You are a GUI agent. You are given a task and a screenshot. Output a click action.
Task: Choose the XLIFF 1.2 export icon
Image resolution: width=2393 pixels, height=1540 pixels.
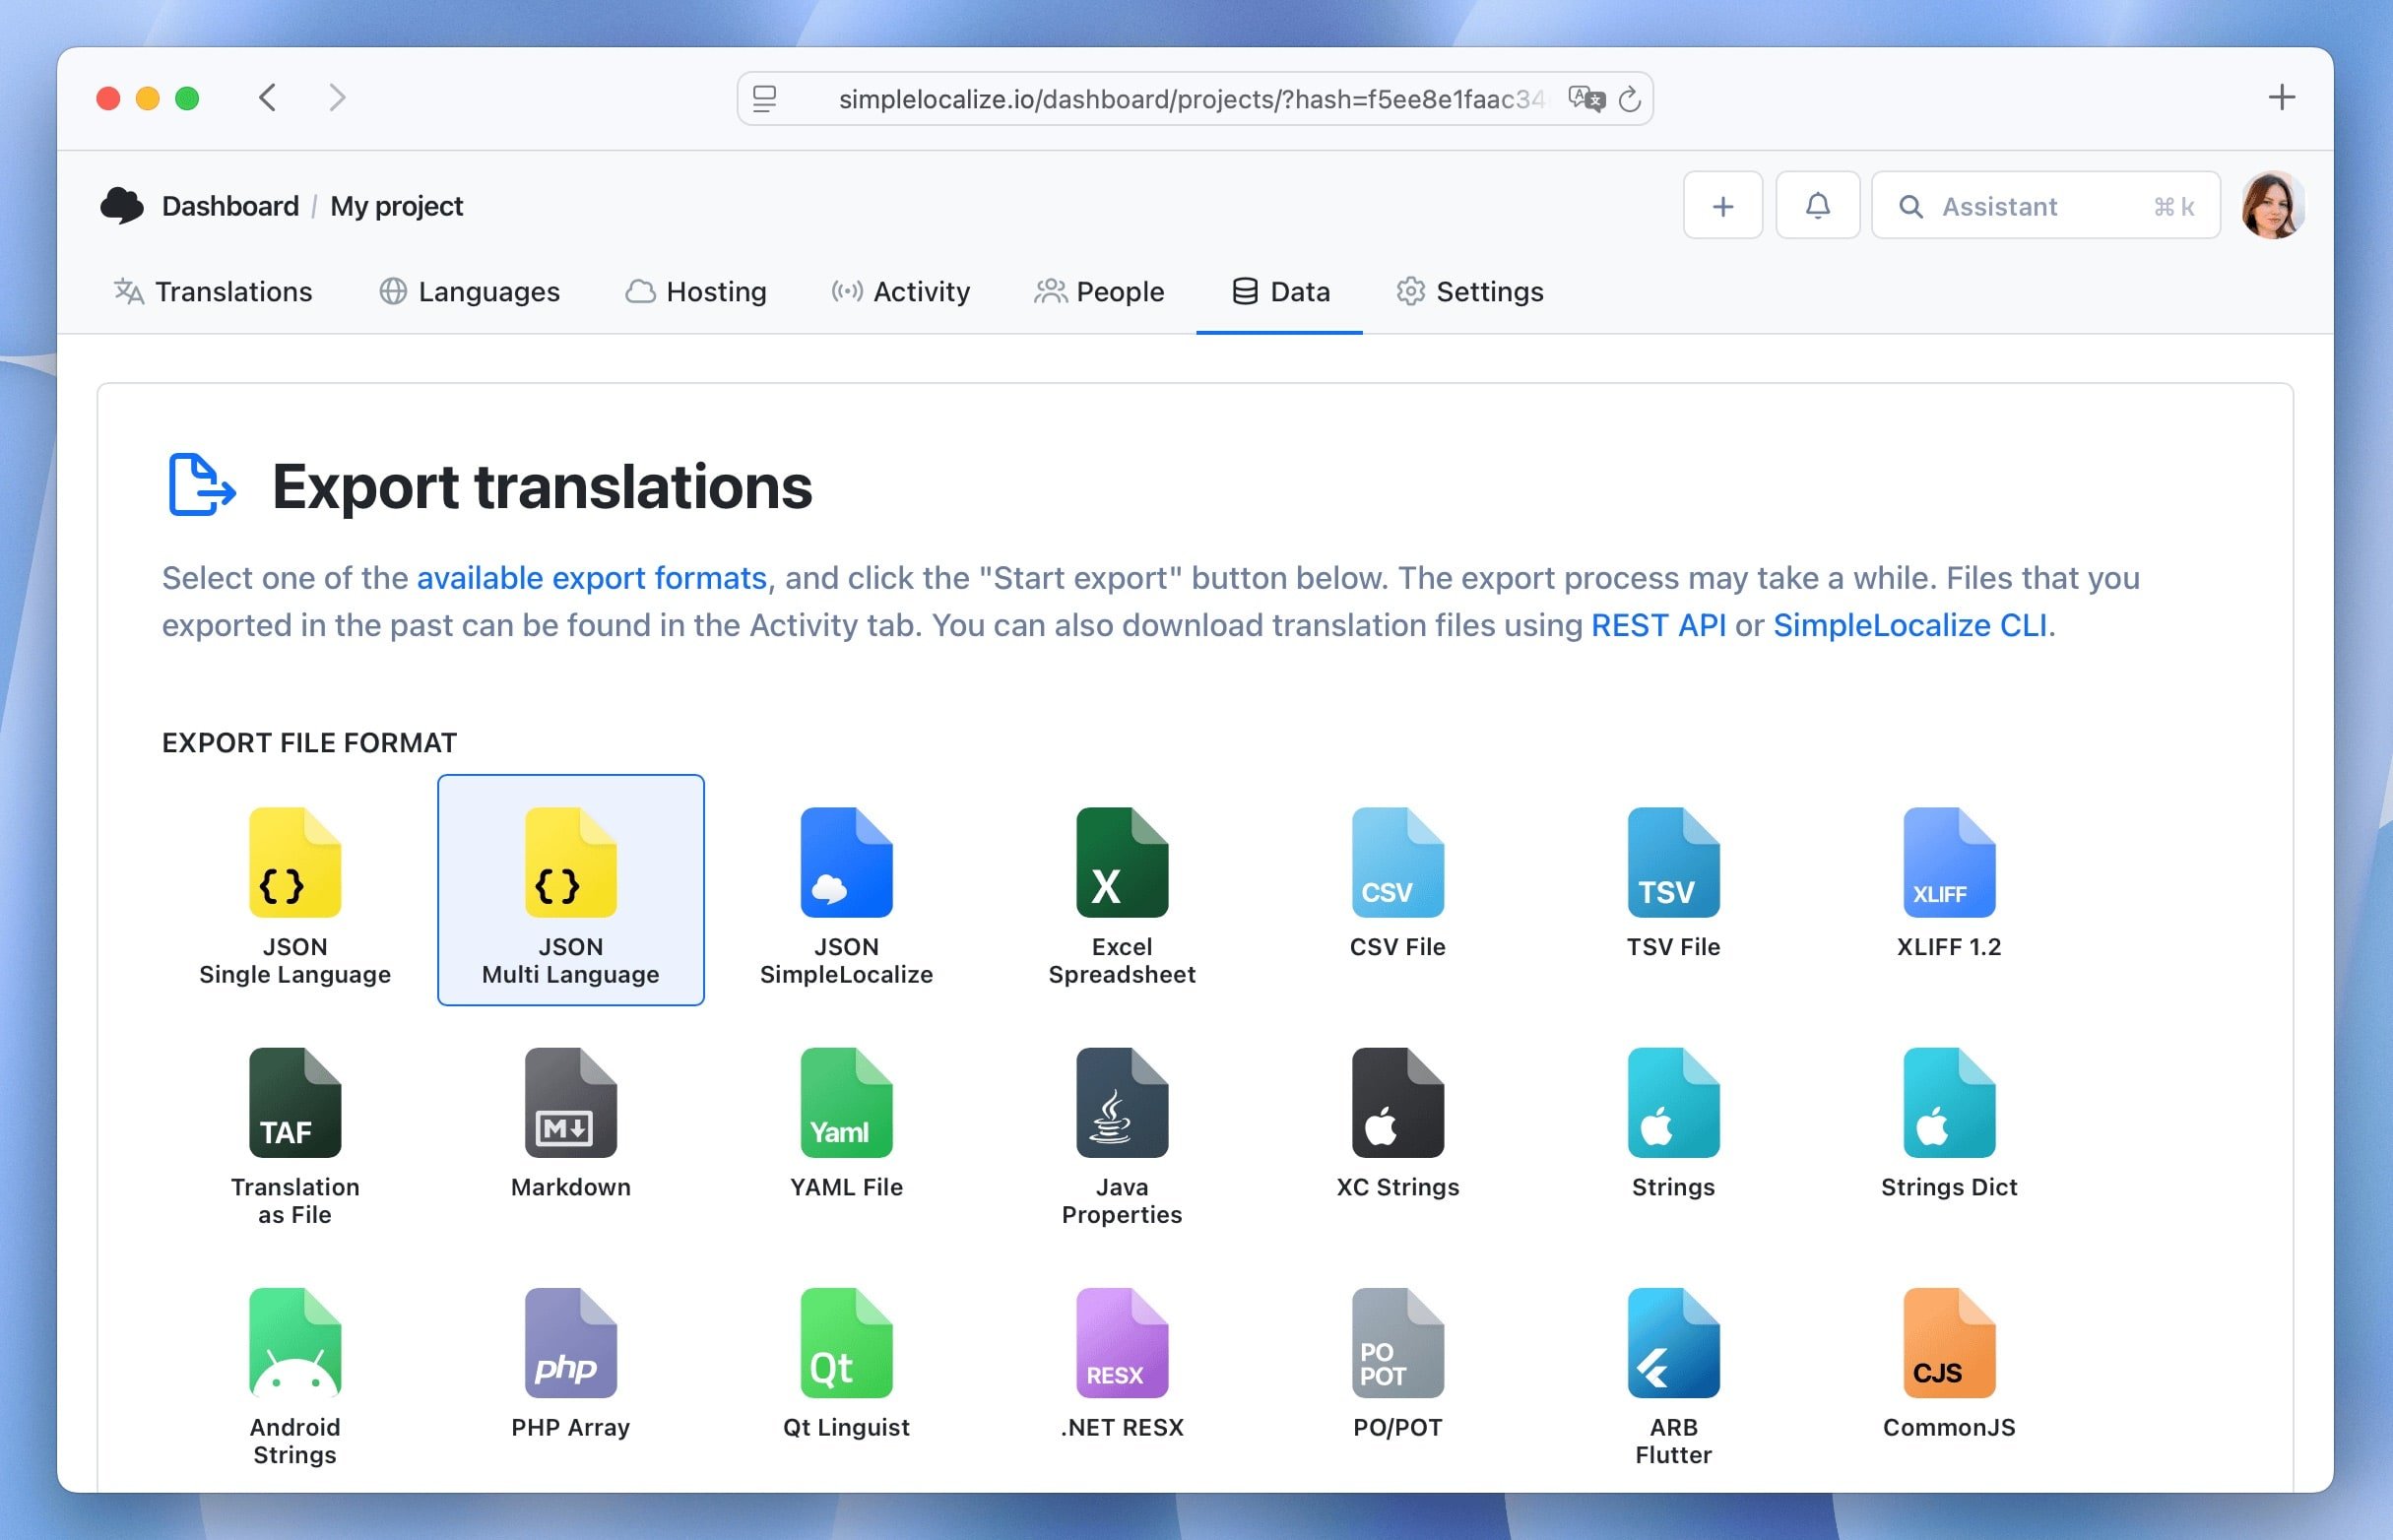coord(1947,862)
